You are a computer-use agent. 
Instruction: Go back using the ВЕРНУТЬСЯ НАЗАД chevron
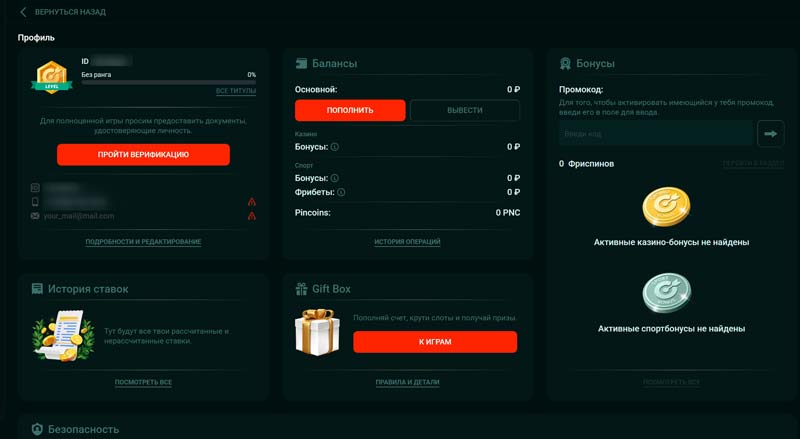click(x=23, y=12)
